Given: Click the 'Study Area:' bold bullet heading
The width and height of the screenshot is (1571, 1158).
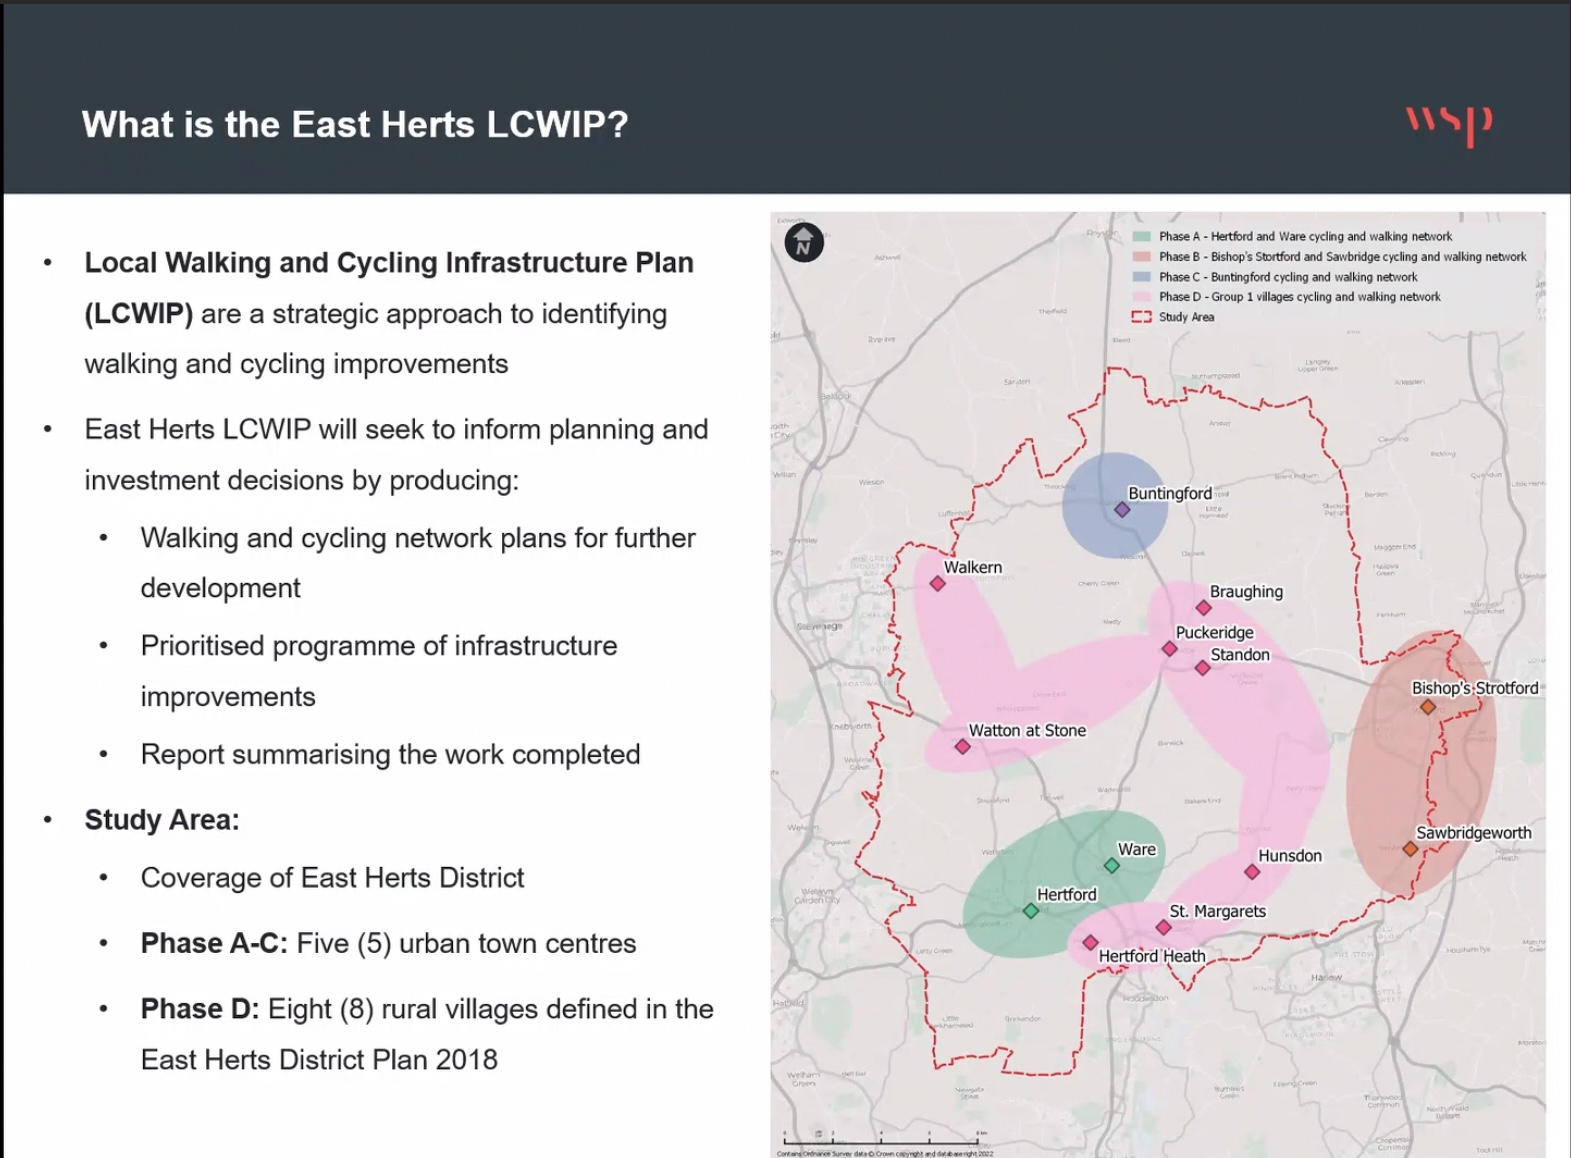Looking at the screenshot, I should click(162, 820).
